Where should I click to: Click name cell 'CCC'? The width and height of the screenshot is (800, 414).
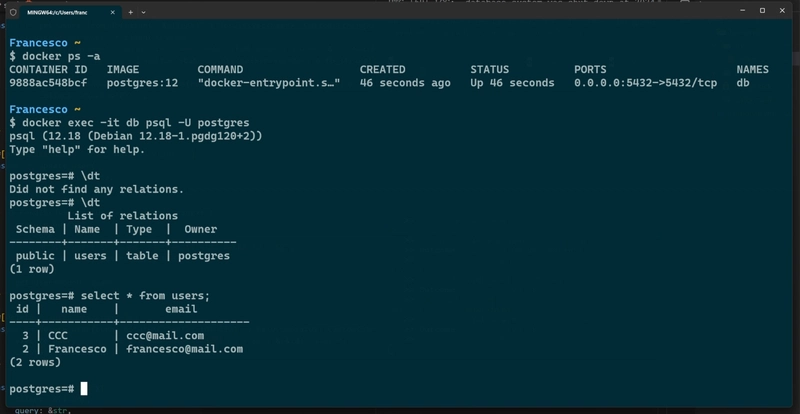pos(58,335)
